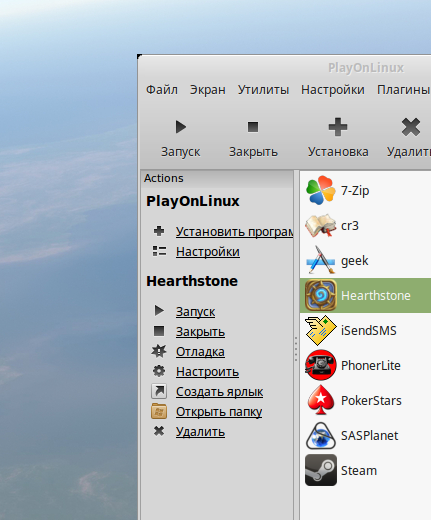
Task: Select the Steam list entry text
Action: click(359, 471)
